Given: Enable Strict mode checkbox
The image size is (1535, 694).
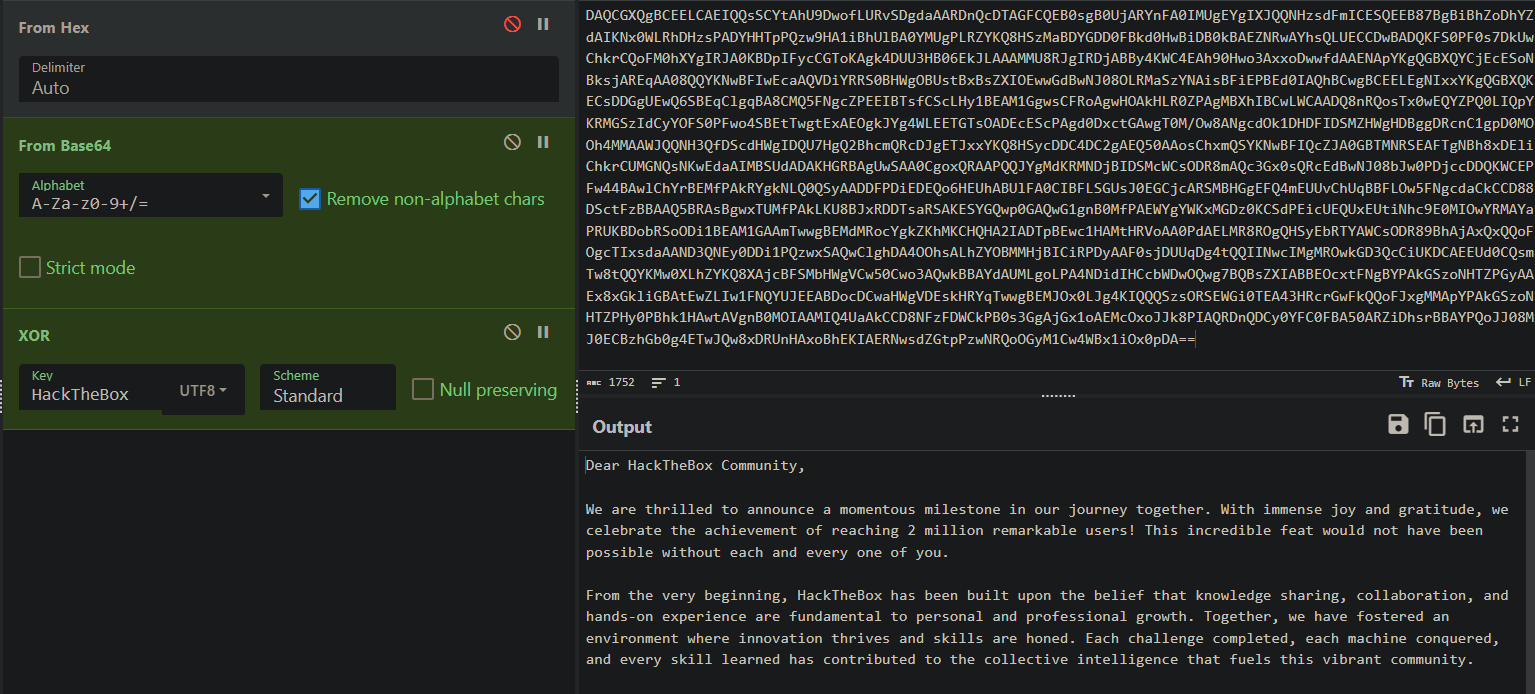Looking at the screenshot, I should (30, 268).
